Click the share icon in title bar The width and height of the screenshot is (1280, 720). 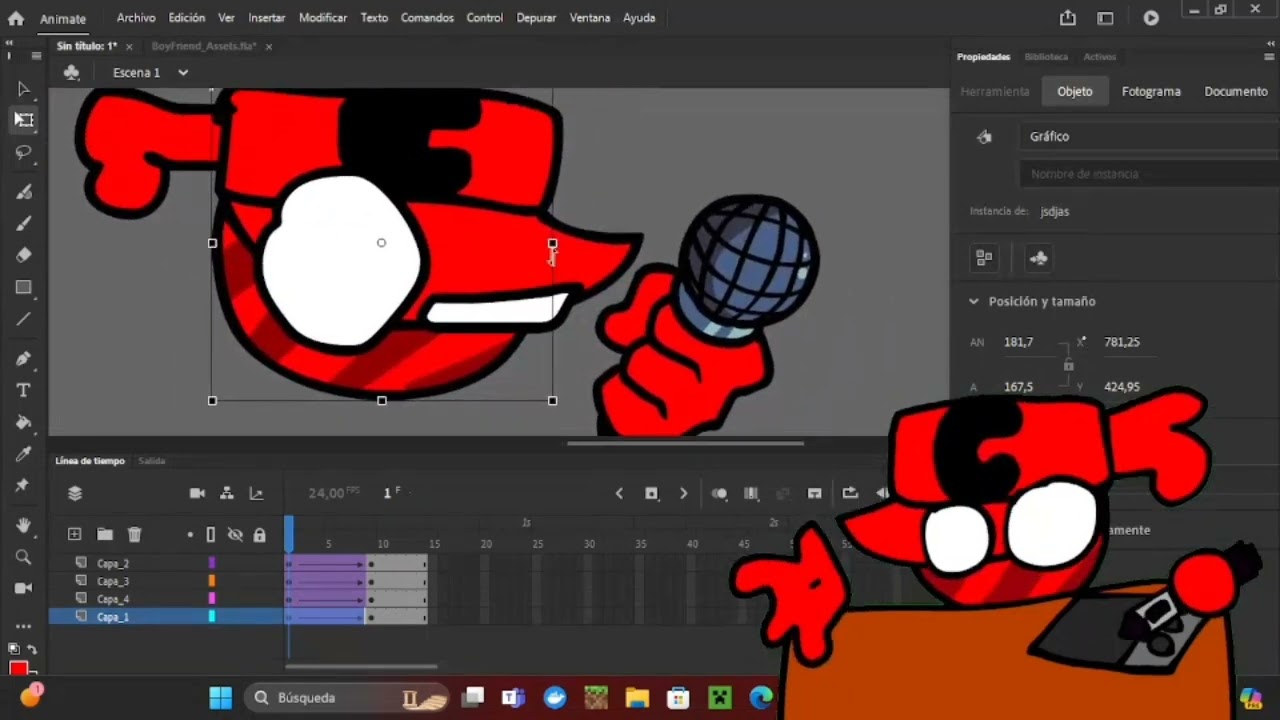tap(1068, 18)
